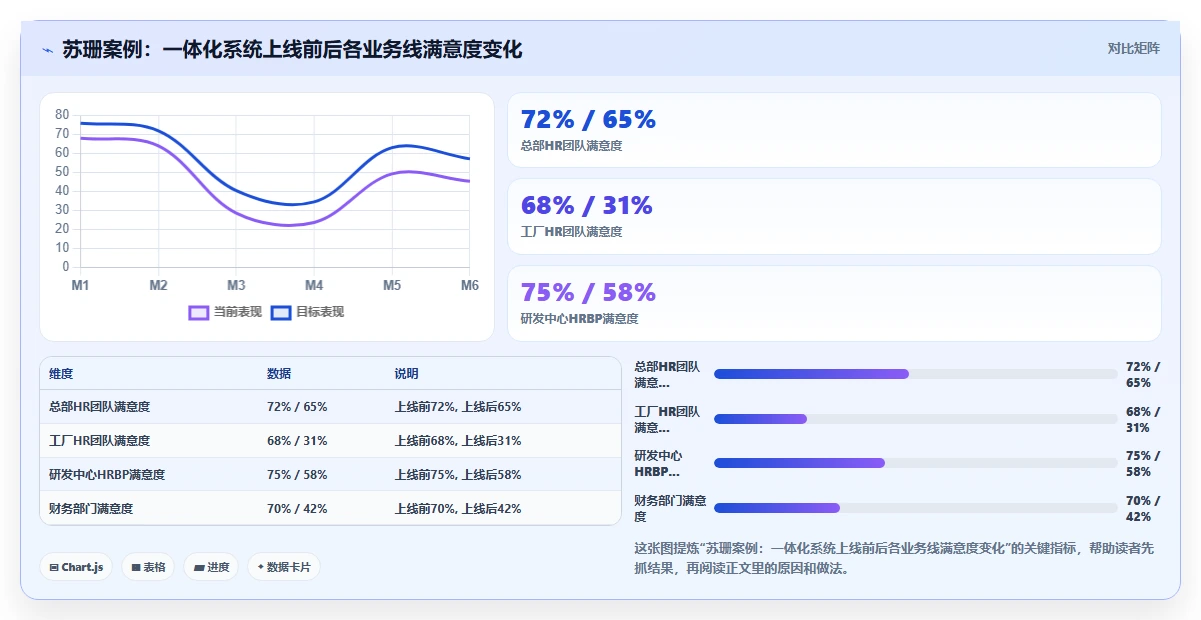Click the 80 y-axis tick label

pos(62,115)
